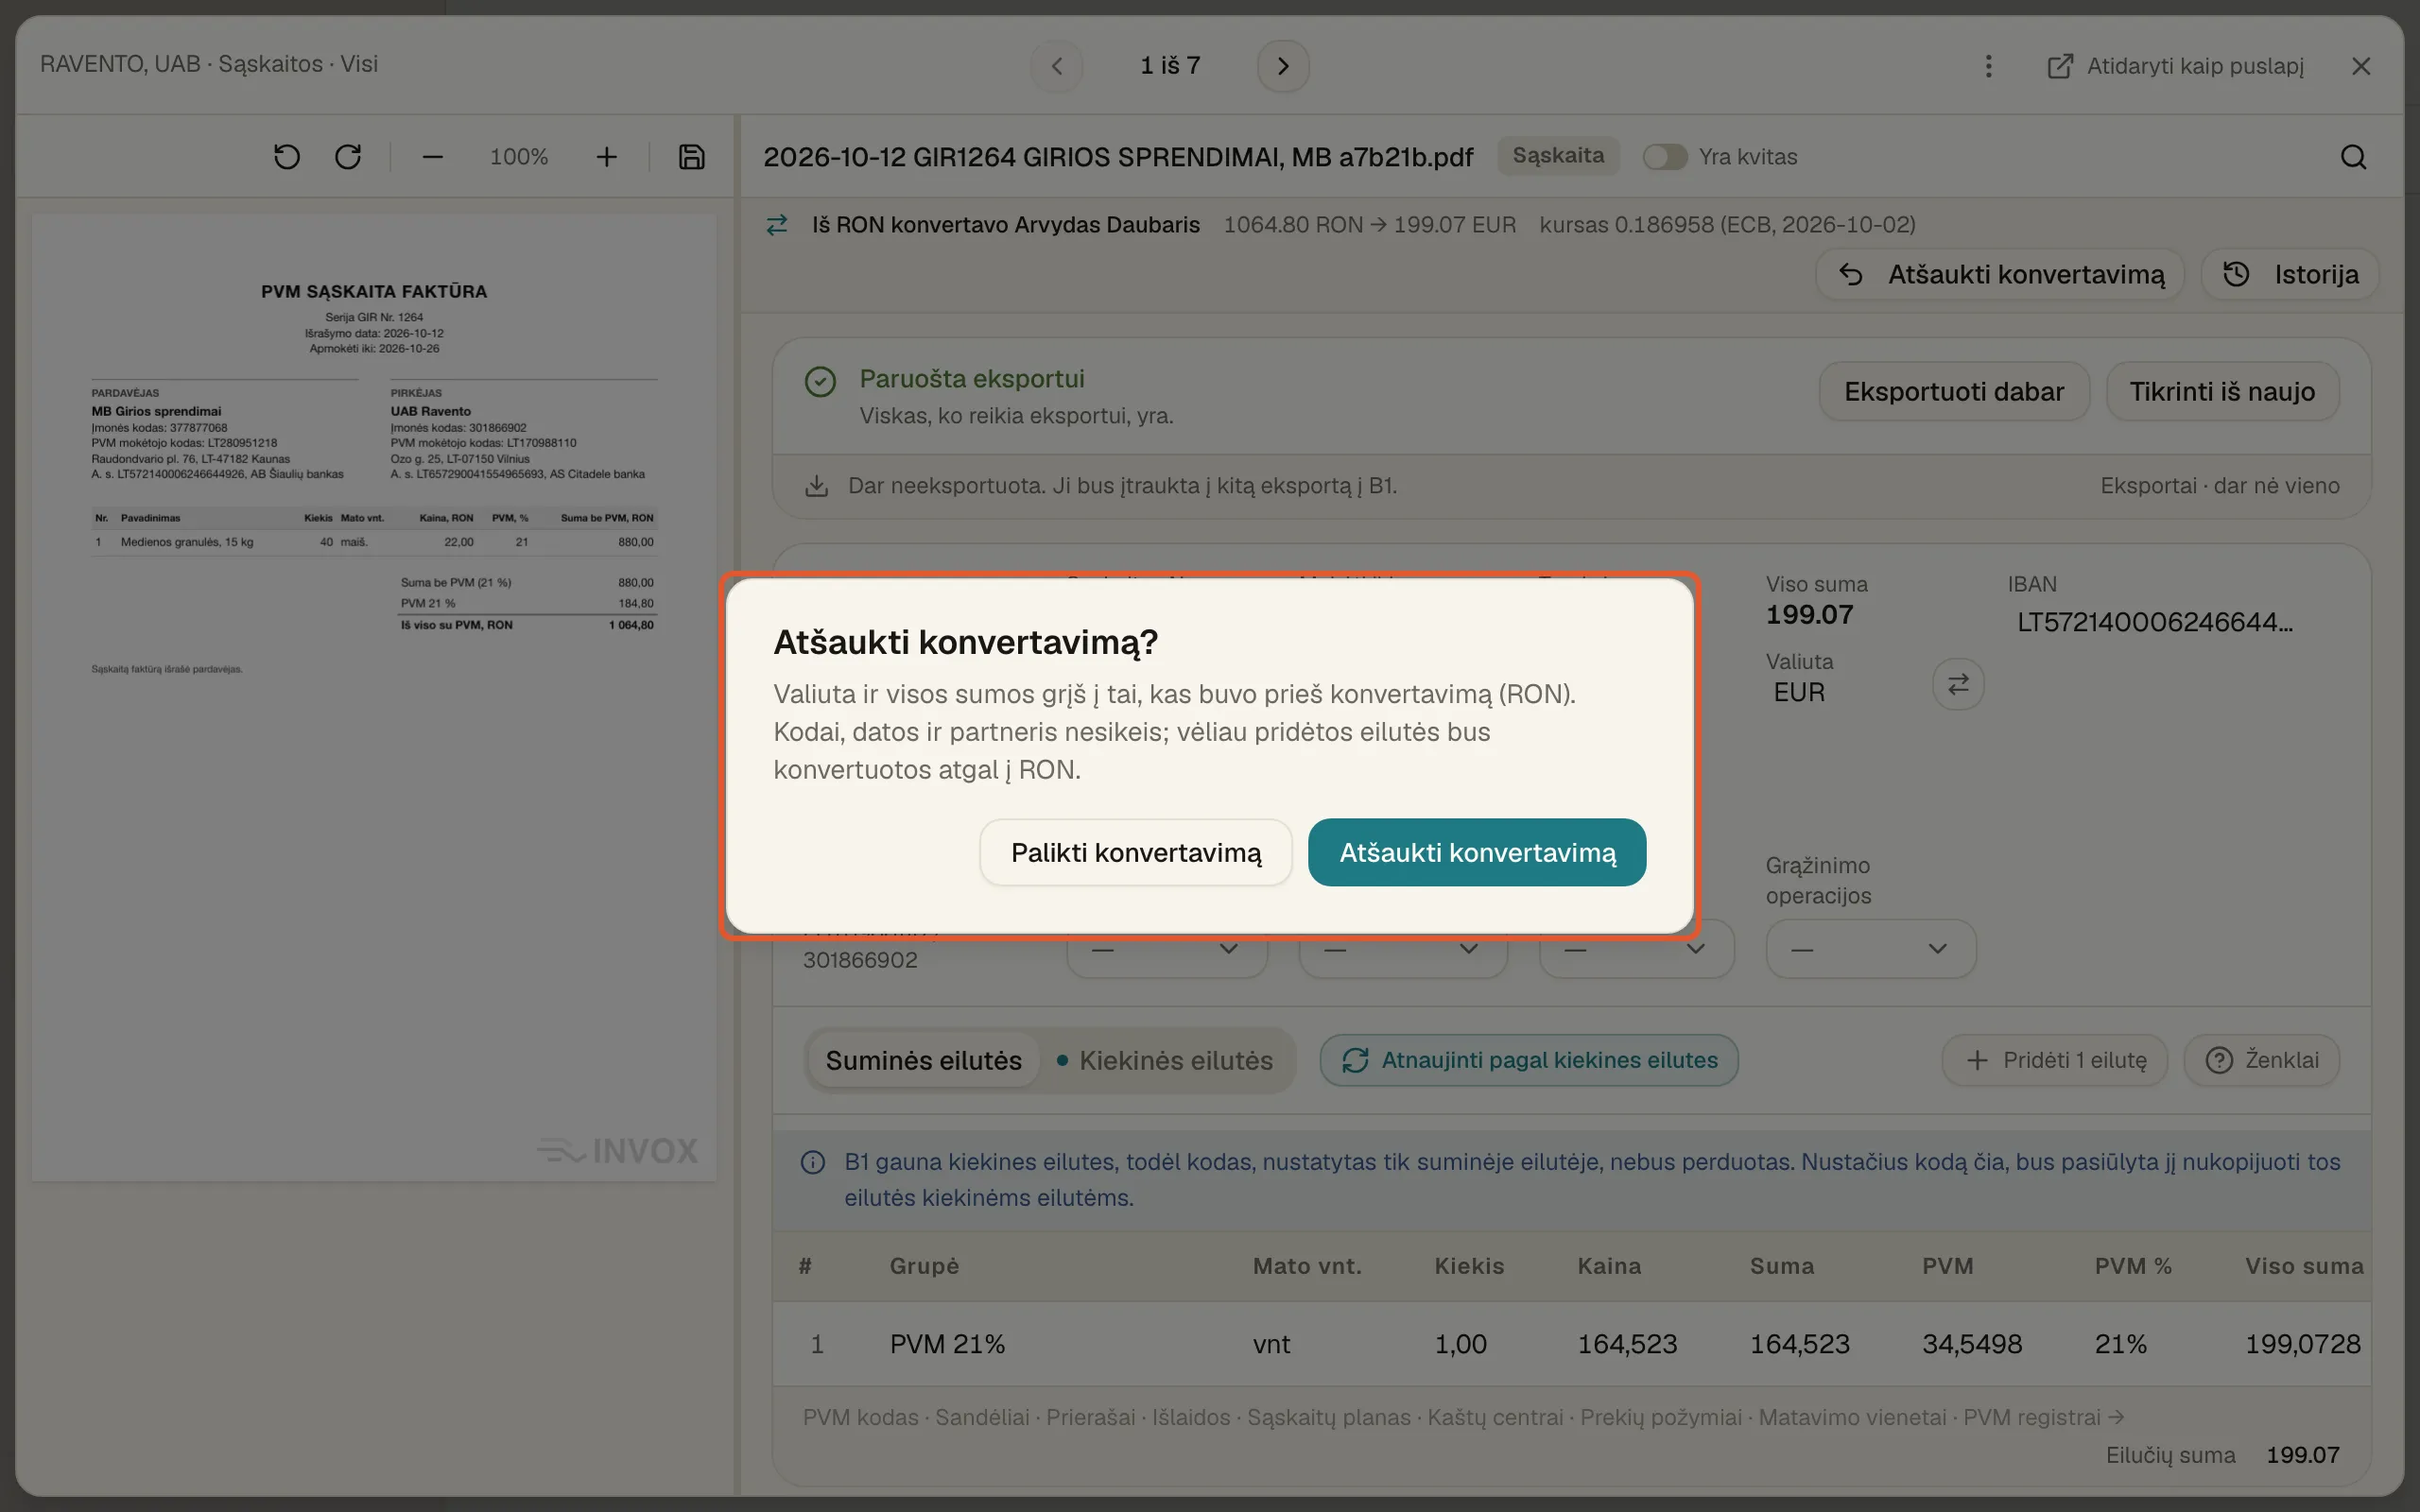The height and width of the screenshot is (1512, 2420).
Task: Click the PVM kodas settings link row
Action: click(1463, 1417)
